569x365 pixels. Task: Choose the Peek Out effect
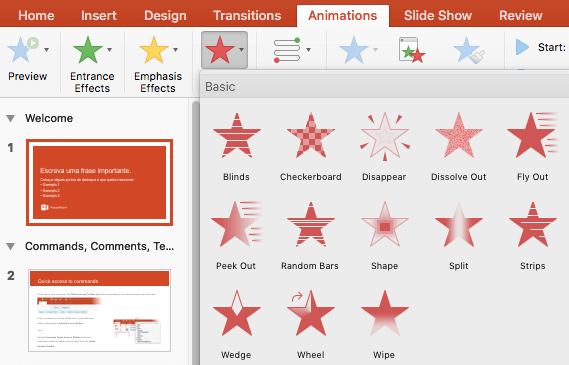point(236,235)
